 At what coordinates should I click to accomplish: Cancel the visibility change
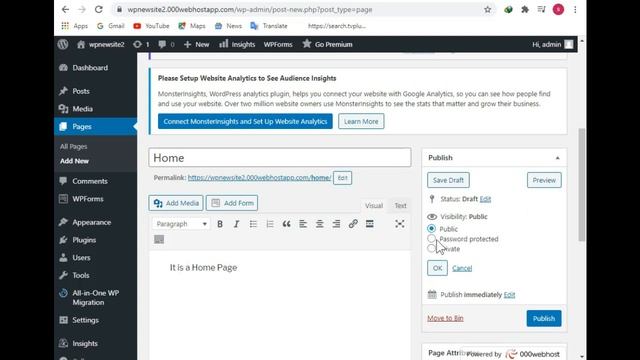click(x=462, y=268)
